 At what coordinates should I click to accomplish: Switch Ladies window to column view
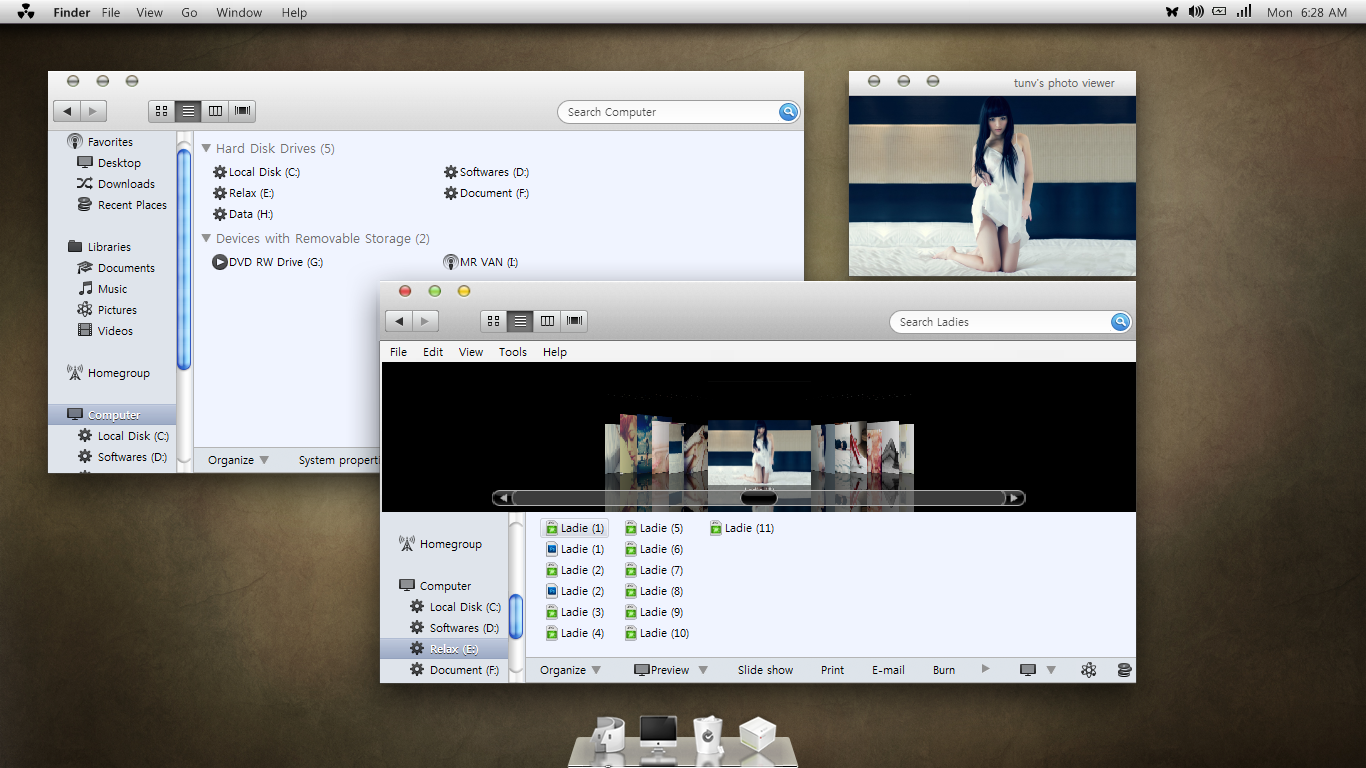point(547,321)
